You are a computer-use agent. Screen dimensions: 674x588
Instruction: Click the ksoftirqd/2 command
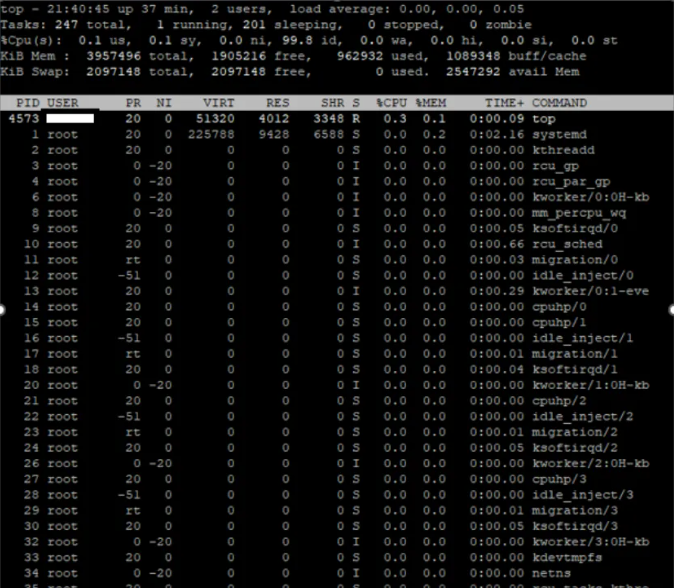[575, 448]
